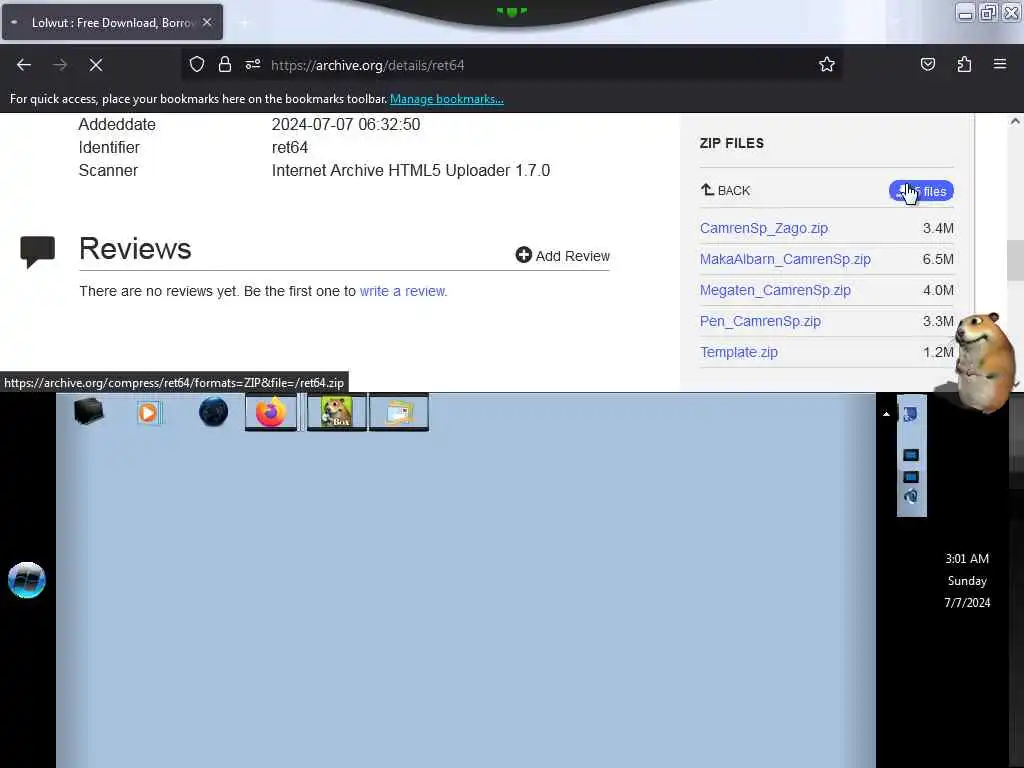
Task: Open Firefox application menu
Action: [x=1000, y=65]
